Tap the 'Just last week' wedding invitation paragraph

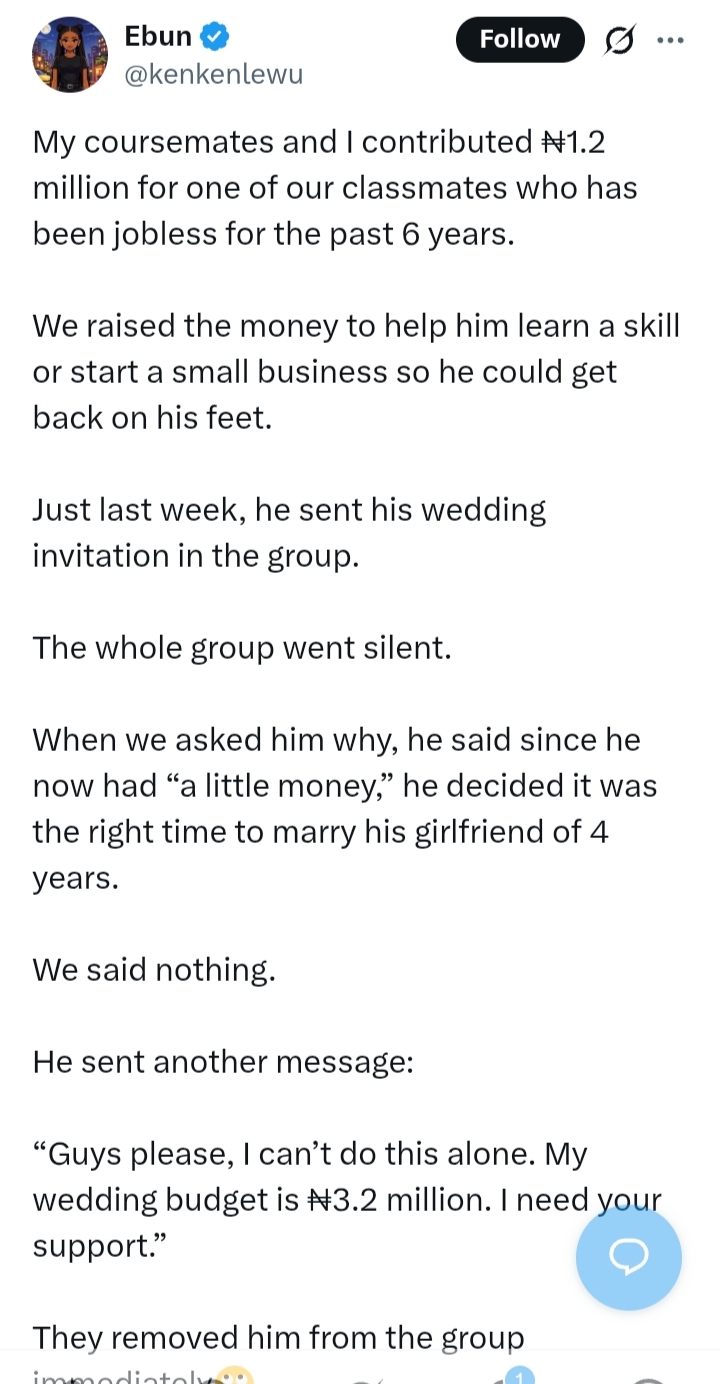click(x=290, y=533)
